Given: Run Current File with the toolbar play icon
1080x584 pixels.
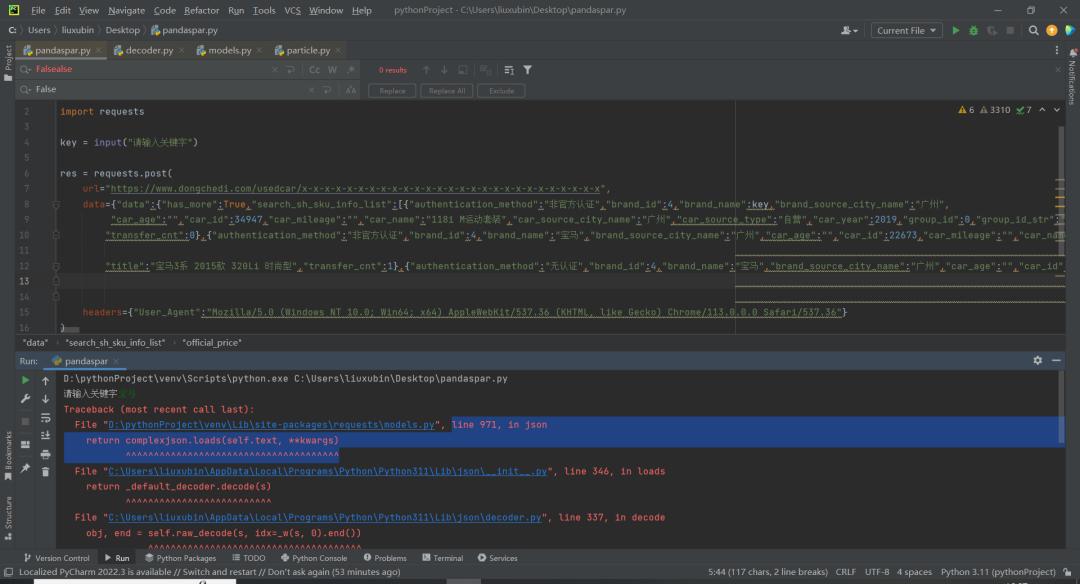Looking at the screenshot, I should click(x=956, y=30).
